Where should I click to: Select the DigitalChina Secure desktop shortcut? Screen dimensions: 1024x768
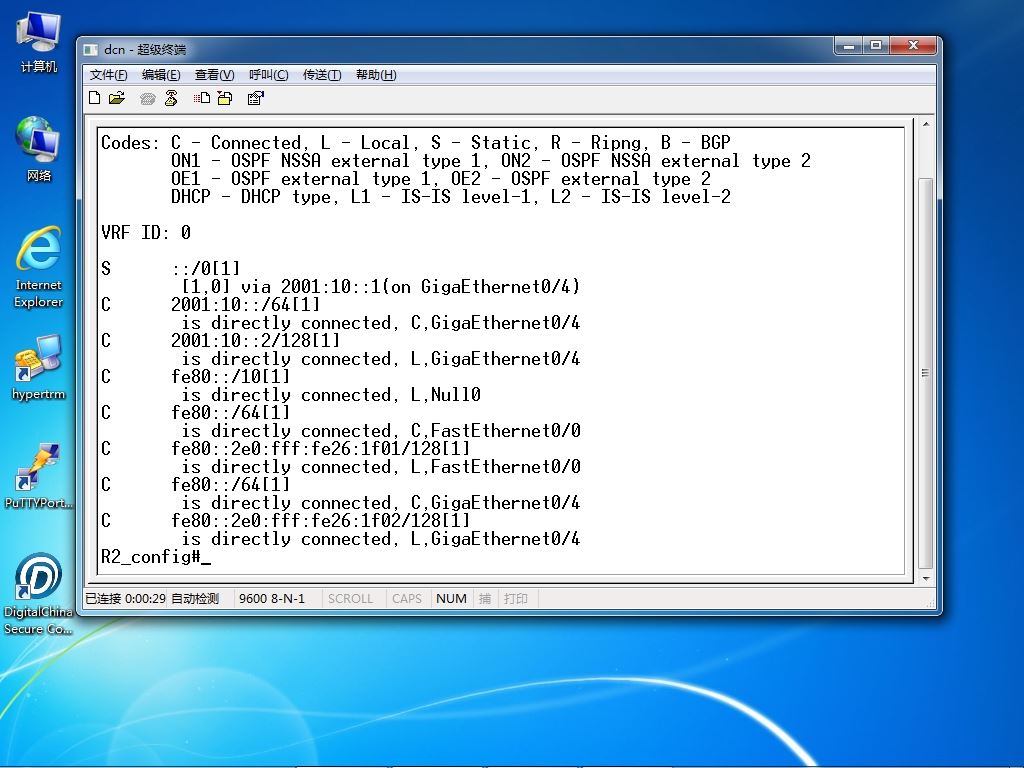(39, 594)
